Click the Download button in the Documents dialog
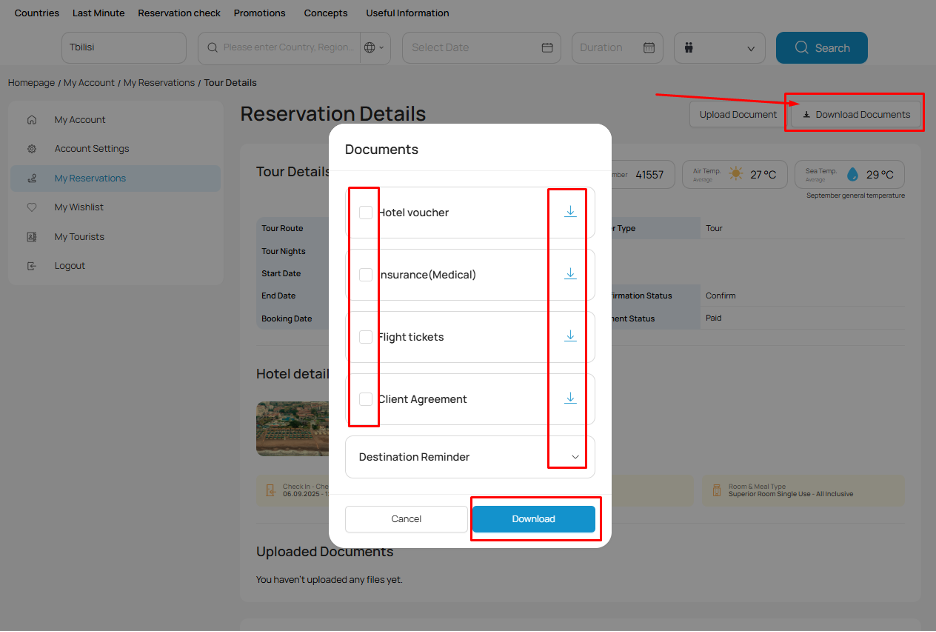Viewport: 936px width, 632px height. 534,519
